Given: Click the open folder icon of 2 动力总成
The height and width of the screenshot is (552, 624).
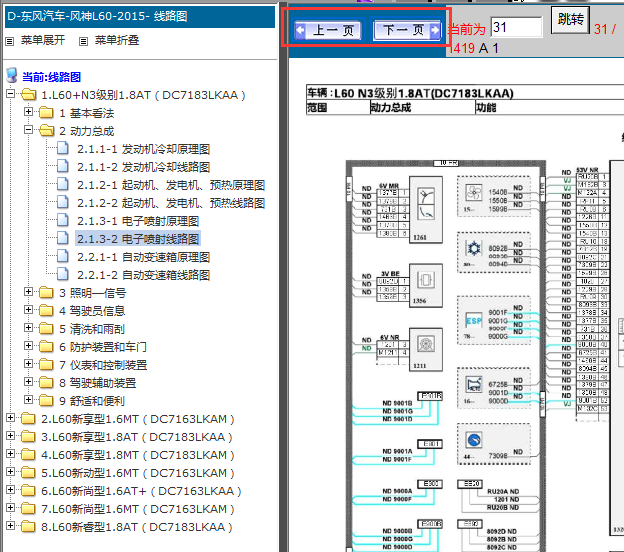Looking at the screenshot, I should (x=47, y=130).
